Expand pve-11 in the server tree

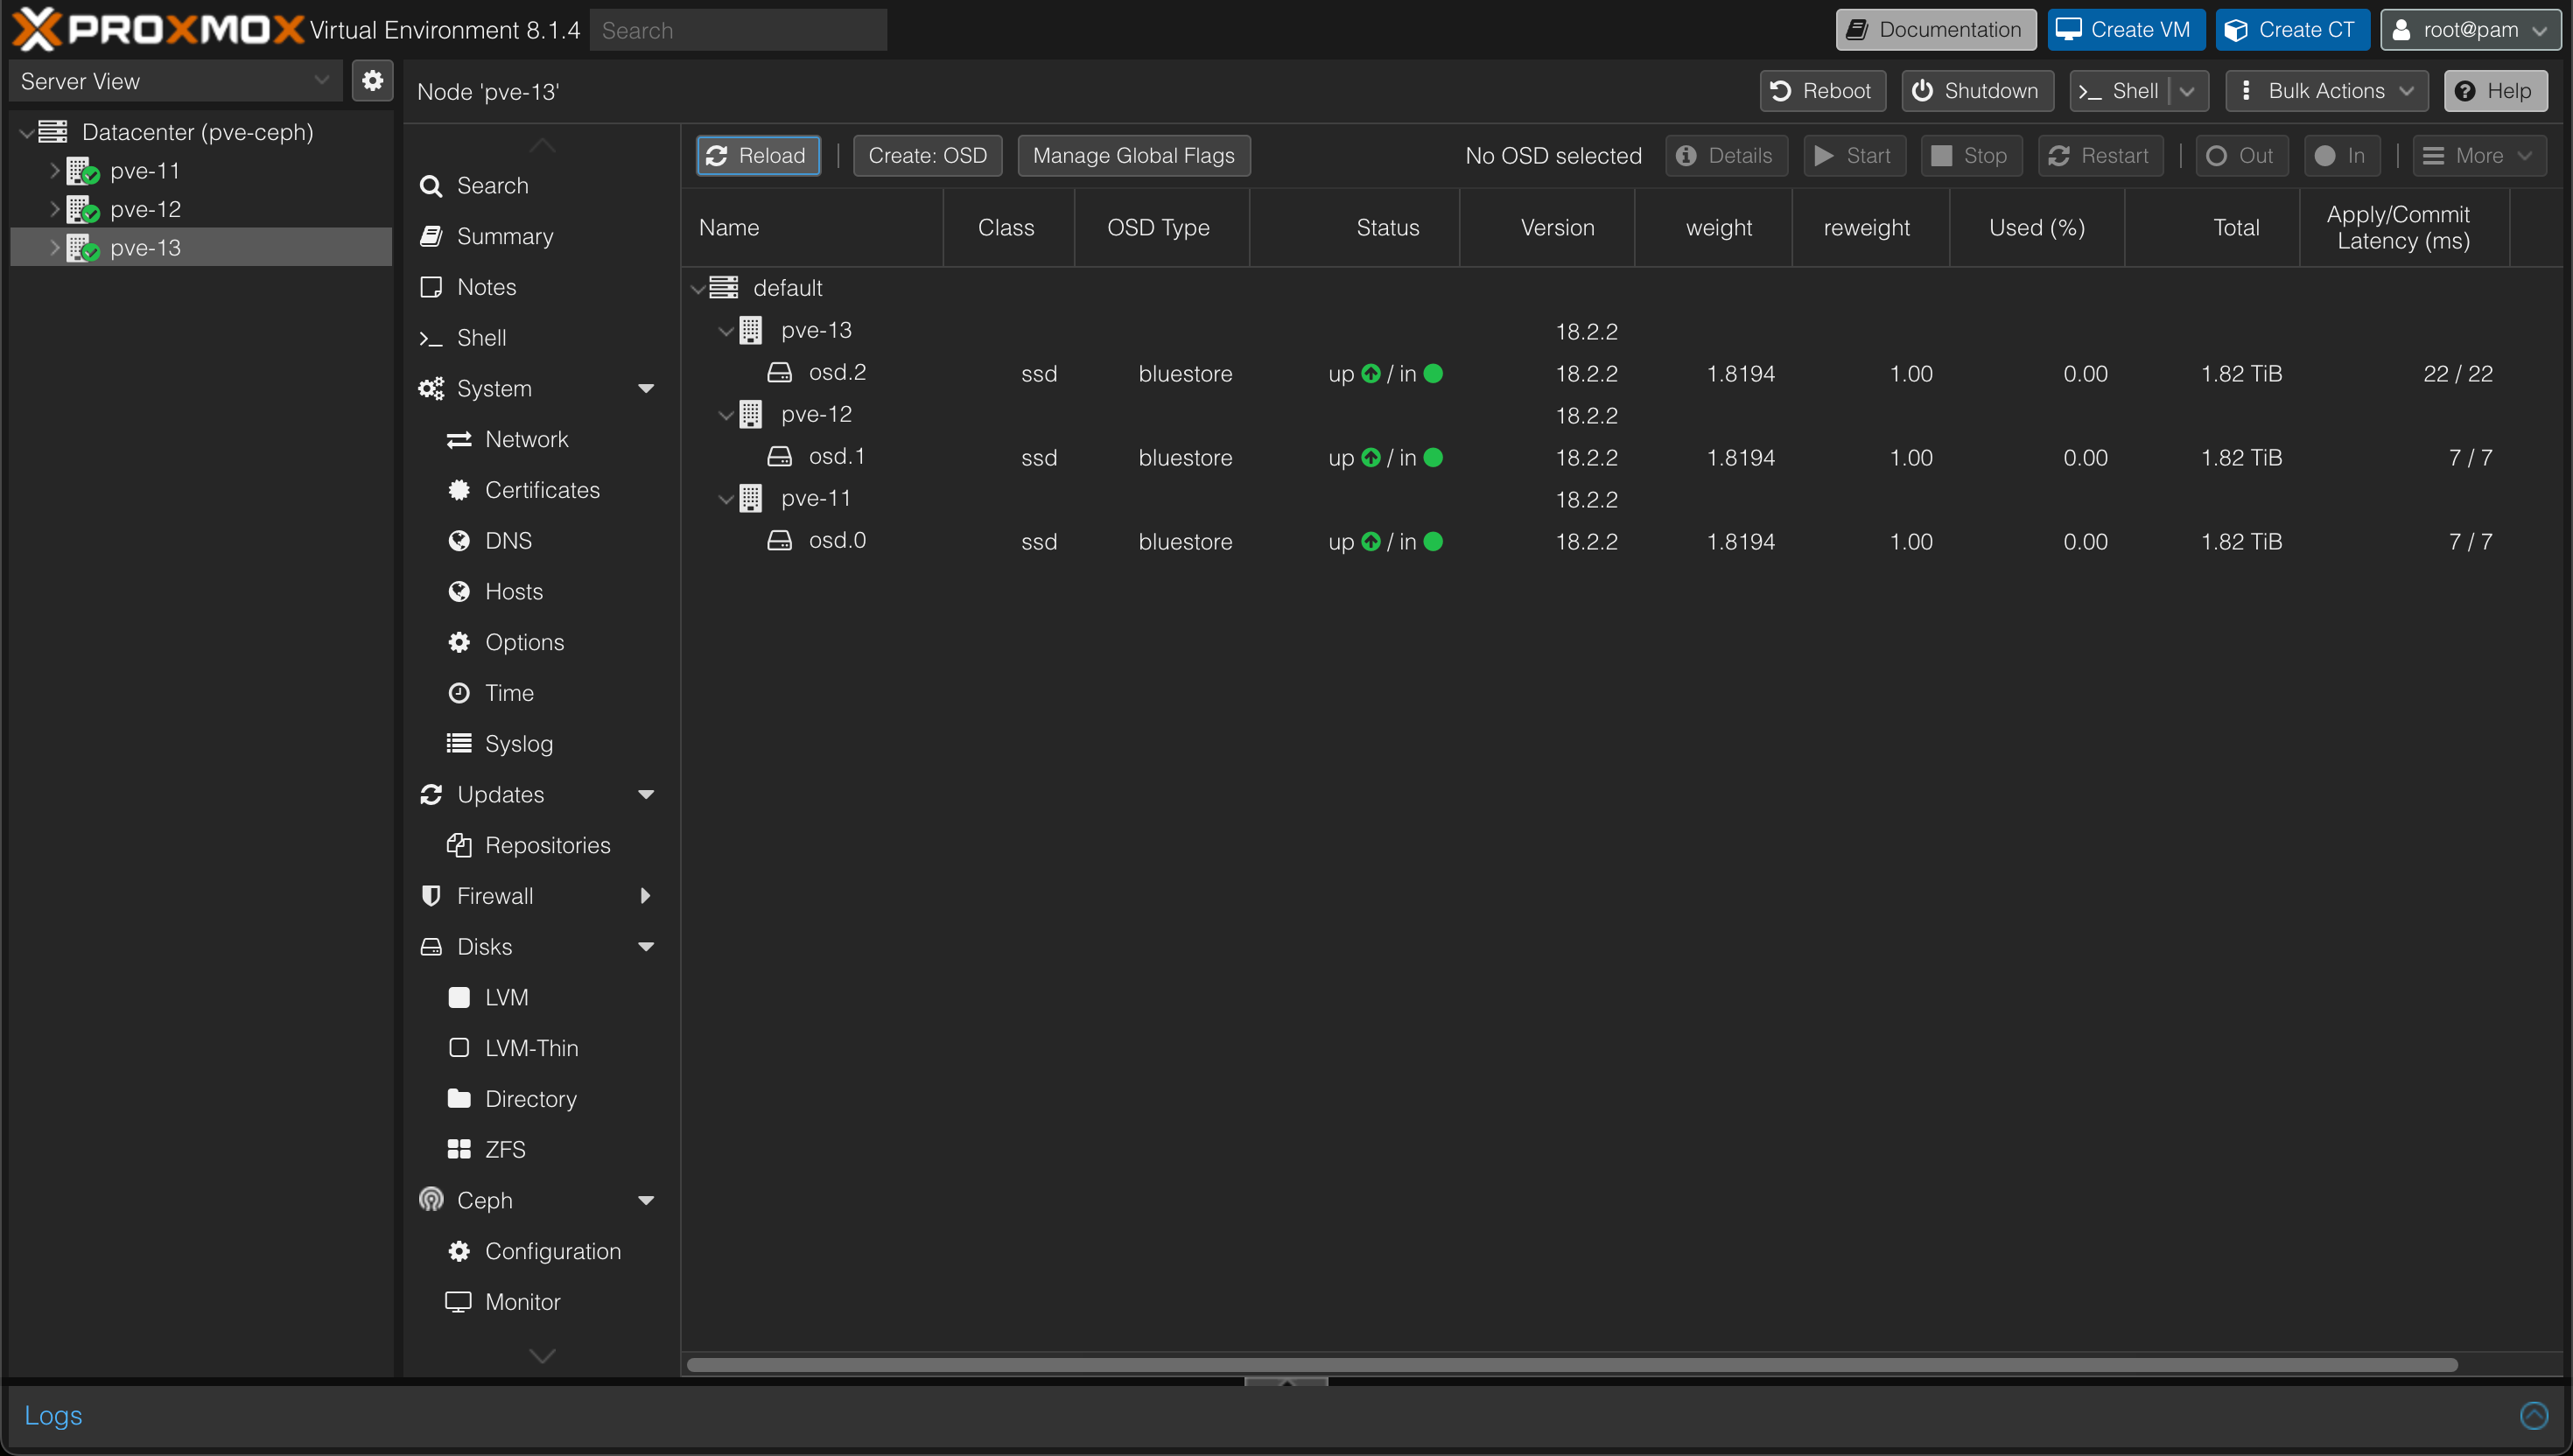click(x=55, y=171)
